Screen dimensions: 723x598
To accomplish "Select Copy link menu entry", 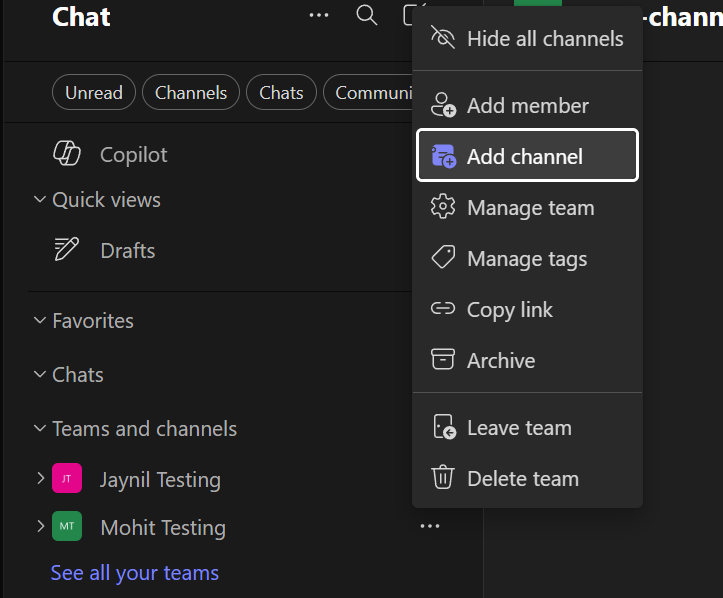I will point(527,308).
